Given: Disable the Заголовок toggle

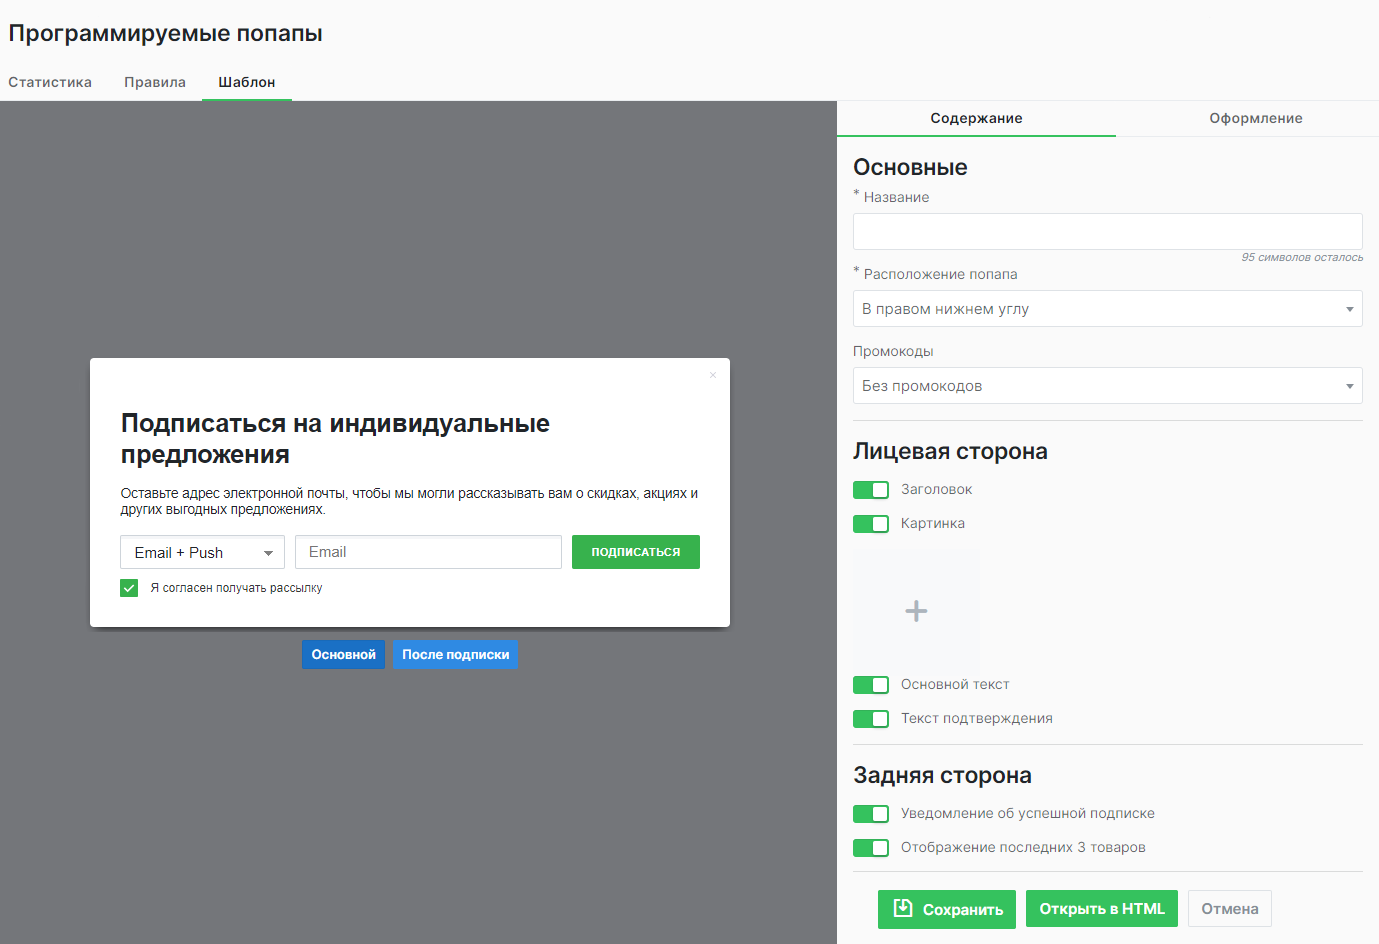Looking at the screenshot, I should coord(870,490).
